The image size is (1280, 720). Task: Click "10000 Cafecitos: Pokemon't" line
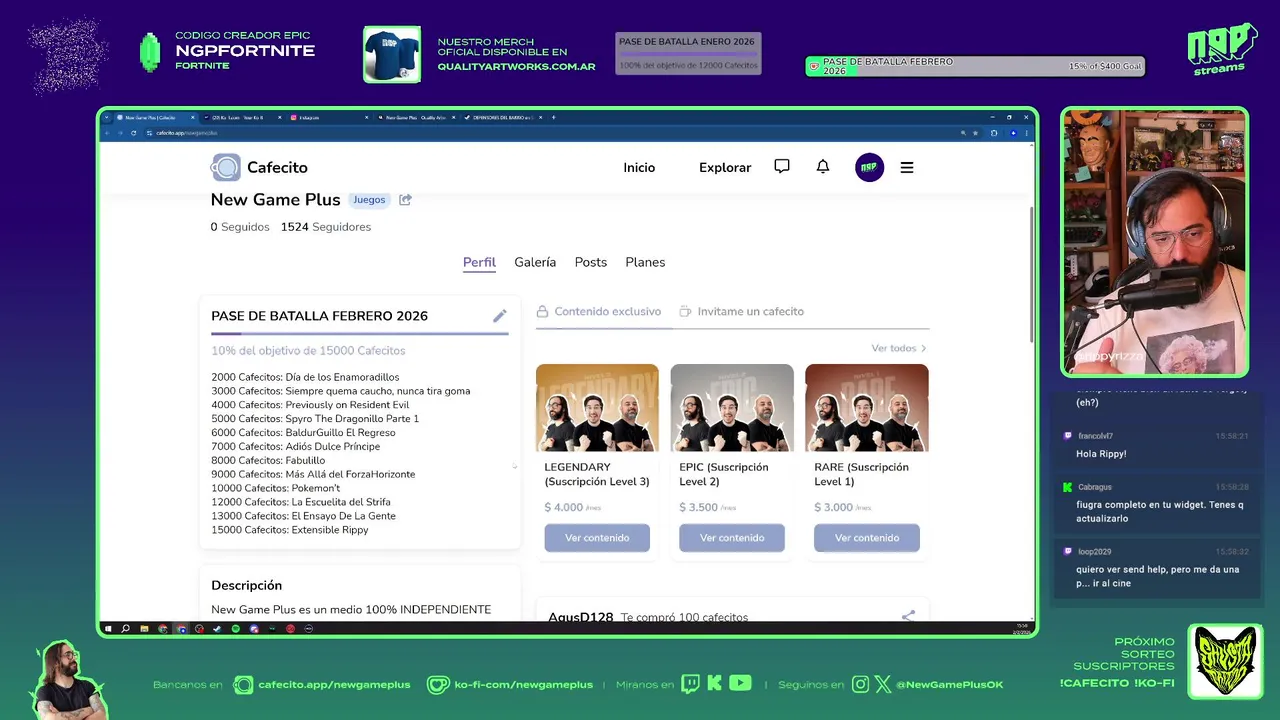(276, 488)
